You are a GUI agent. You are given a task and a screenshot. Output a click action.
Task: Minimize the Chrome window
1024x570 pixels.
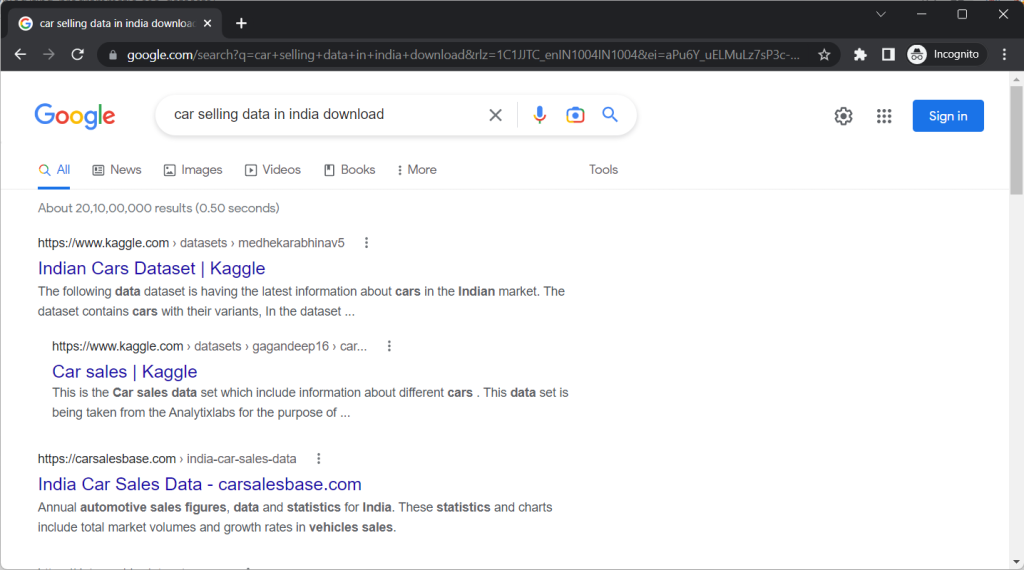pyautogui.click(x=921, y=14)
